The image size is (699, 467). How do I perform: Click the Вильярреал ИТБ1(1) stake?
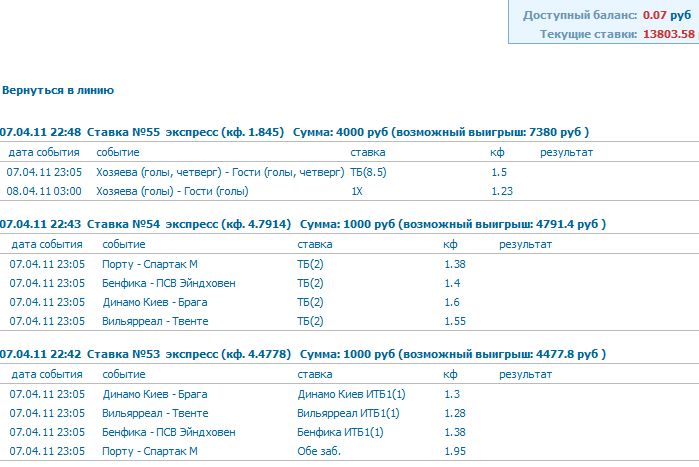(x=348, y=414)
